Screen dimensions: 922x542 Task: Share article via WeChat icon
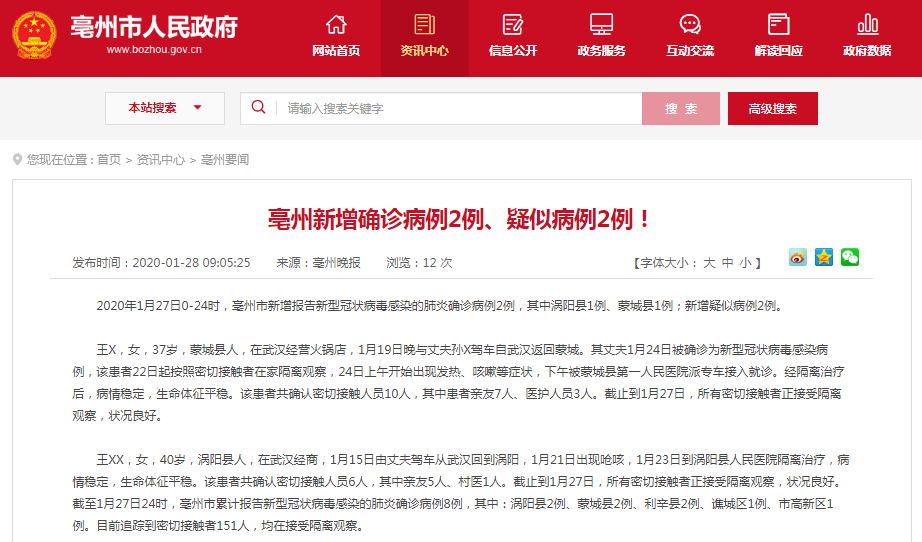coord(849,258)
